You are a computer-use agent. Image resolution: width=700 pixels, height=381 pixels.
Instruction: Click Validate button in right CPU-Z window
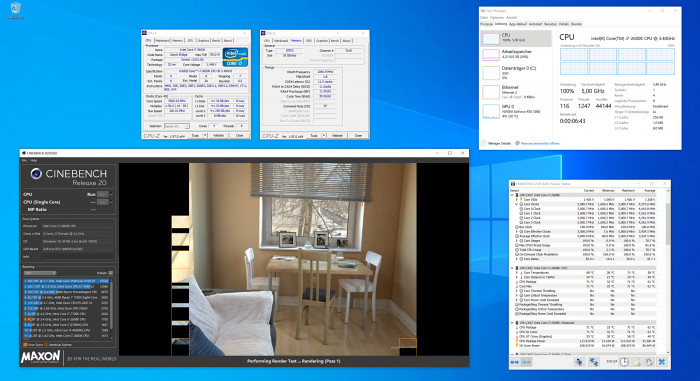(337, 135)
